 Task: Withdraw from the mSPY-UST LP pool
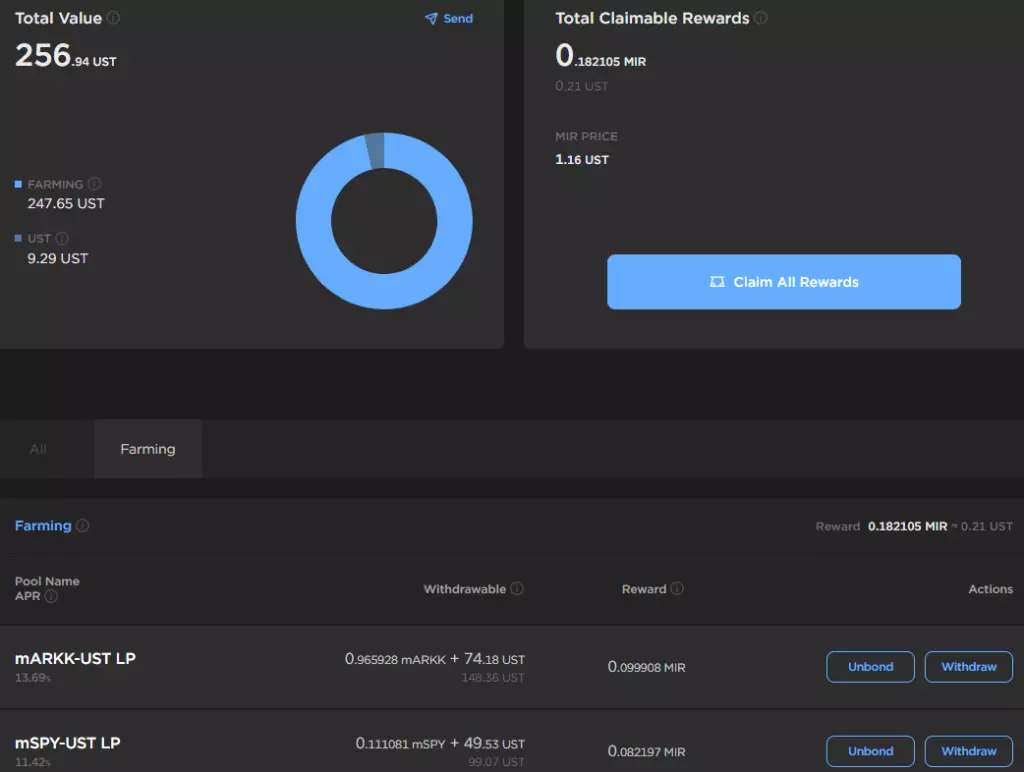coord(968,751)
